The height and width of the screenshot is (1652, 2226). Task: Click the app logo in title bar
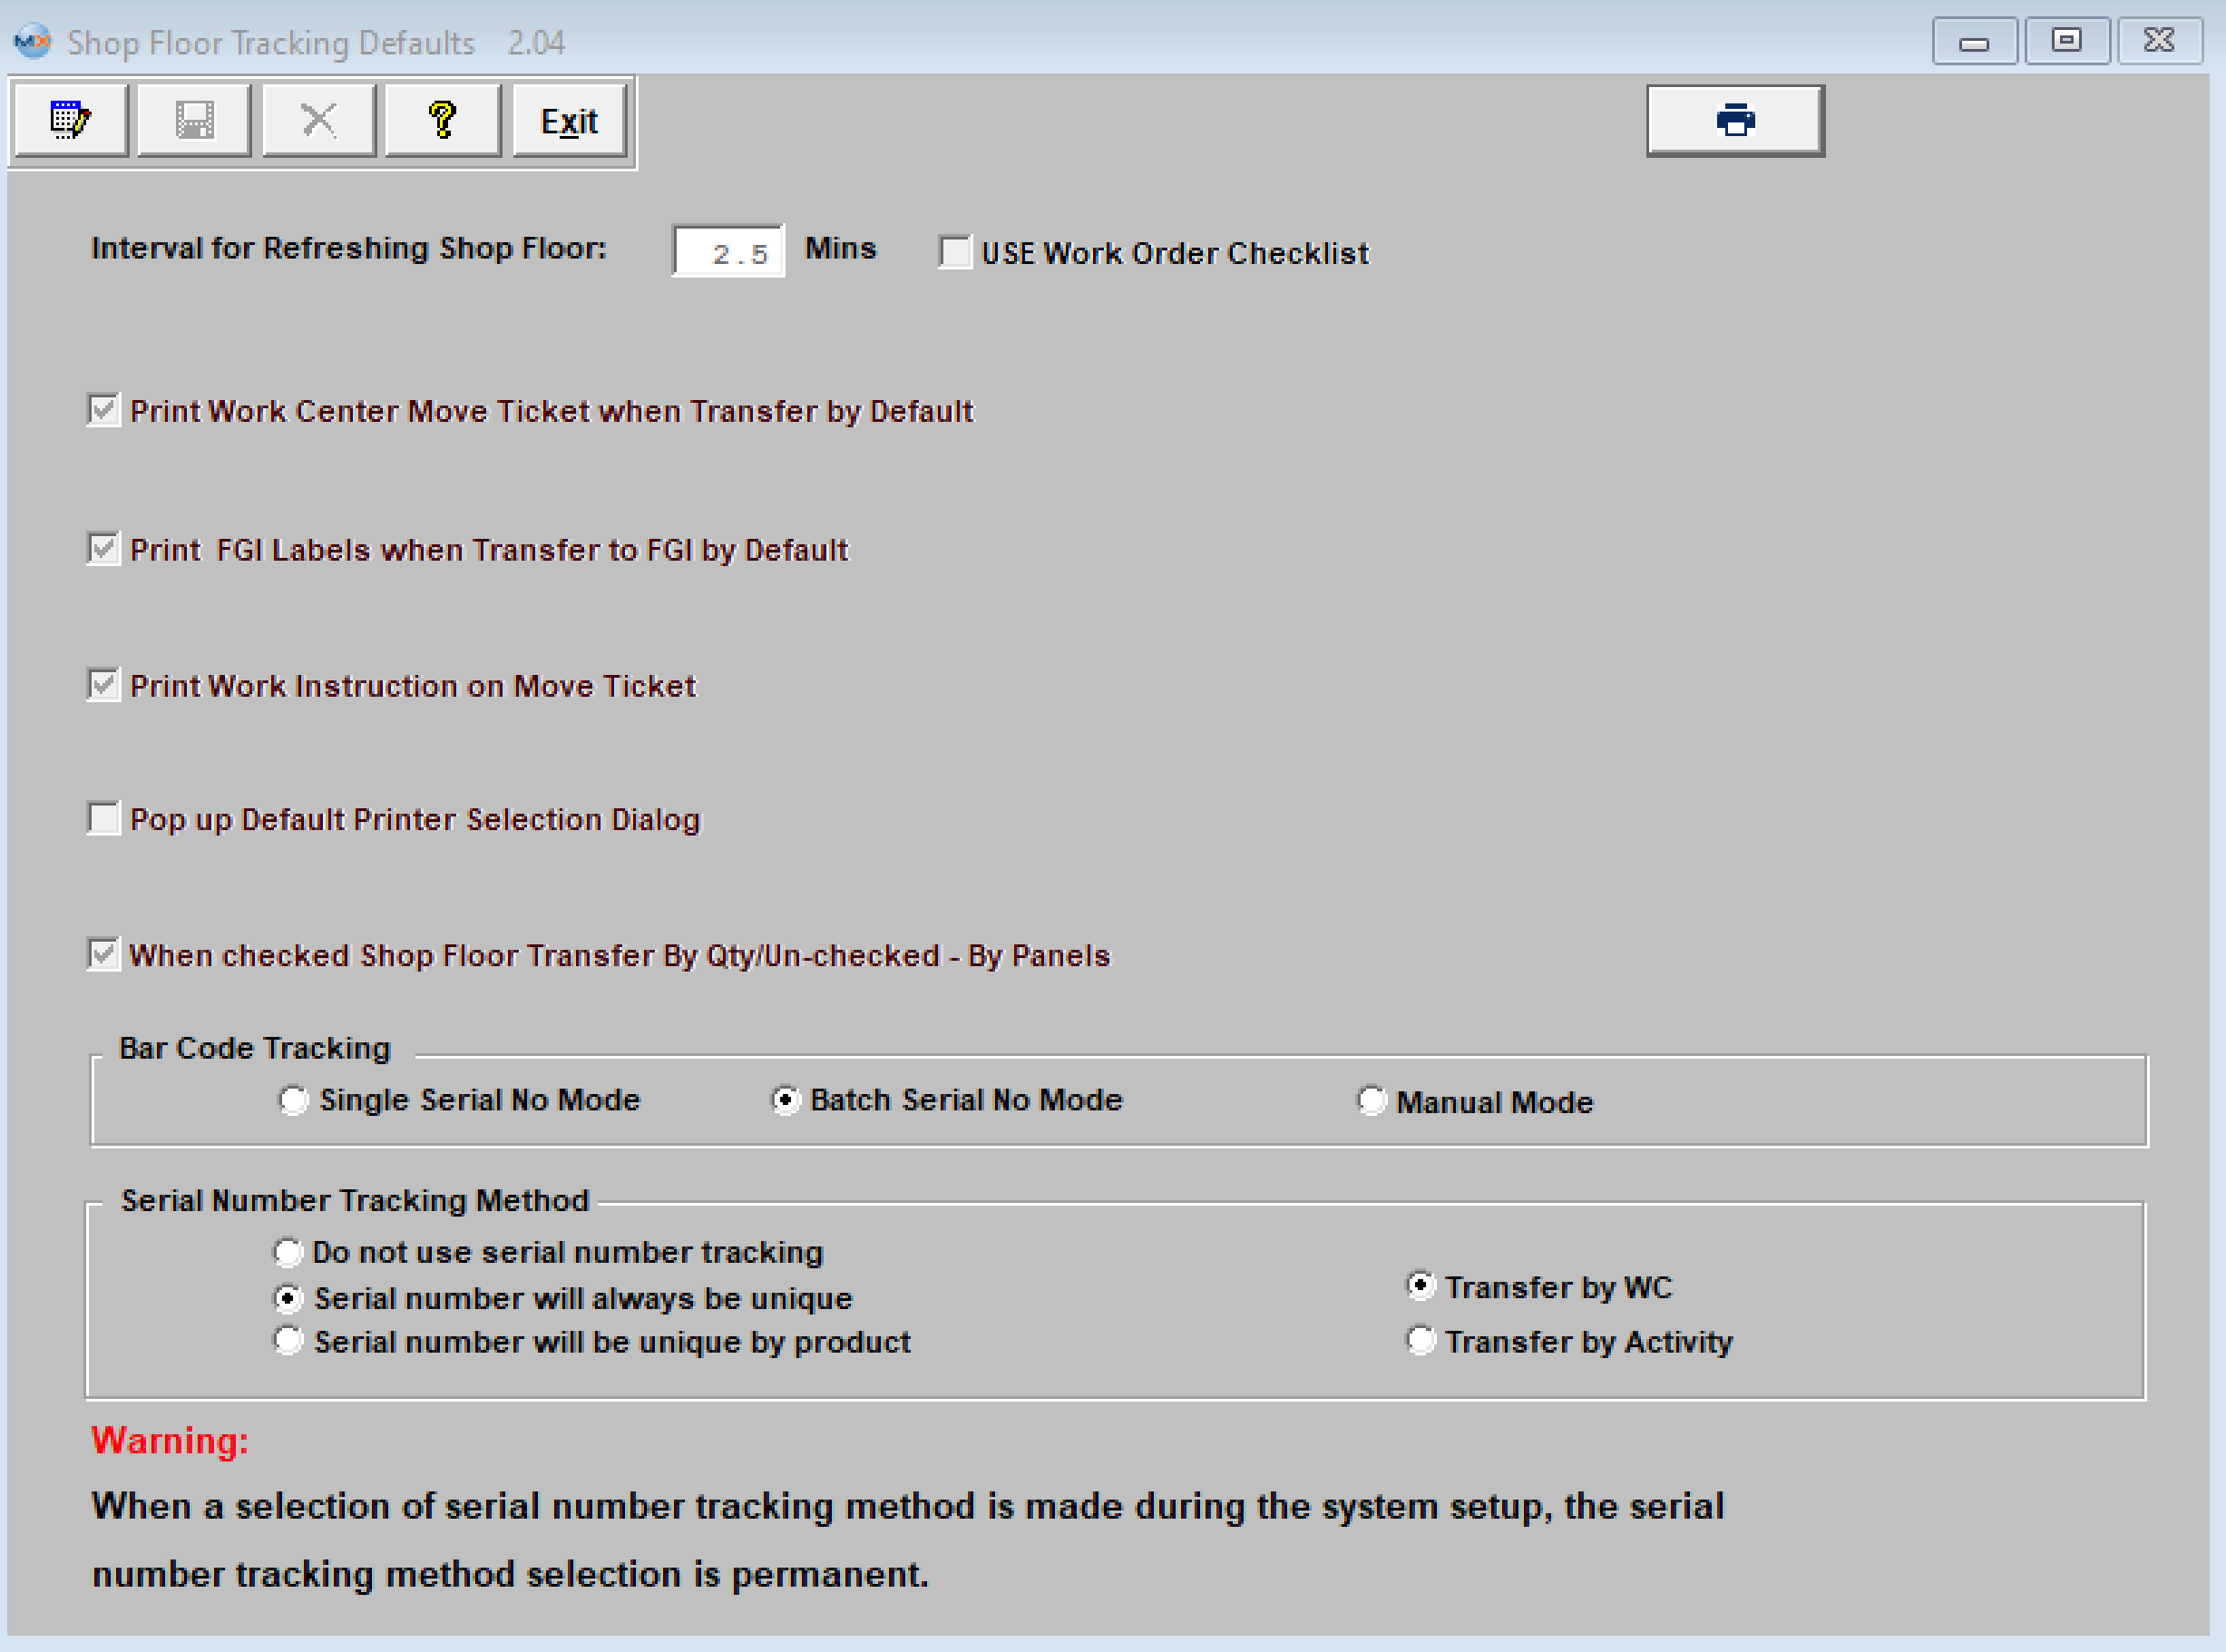pyautogui.click(x=32, y=42)
